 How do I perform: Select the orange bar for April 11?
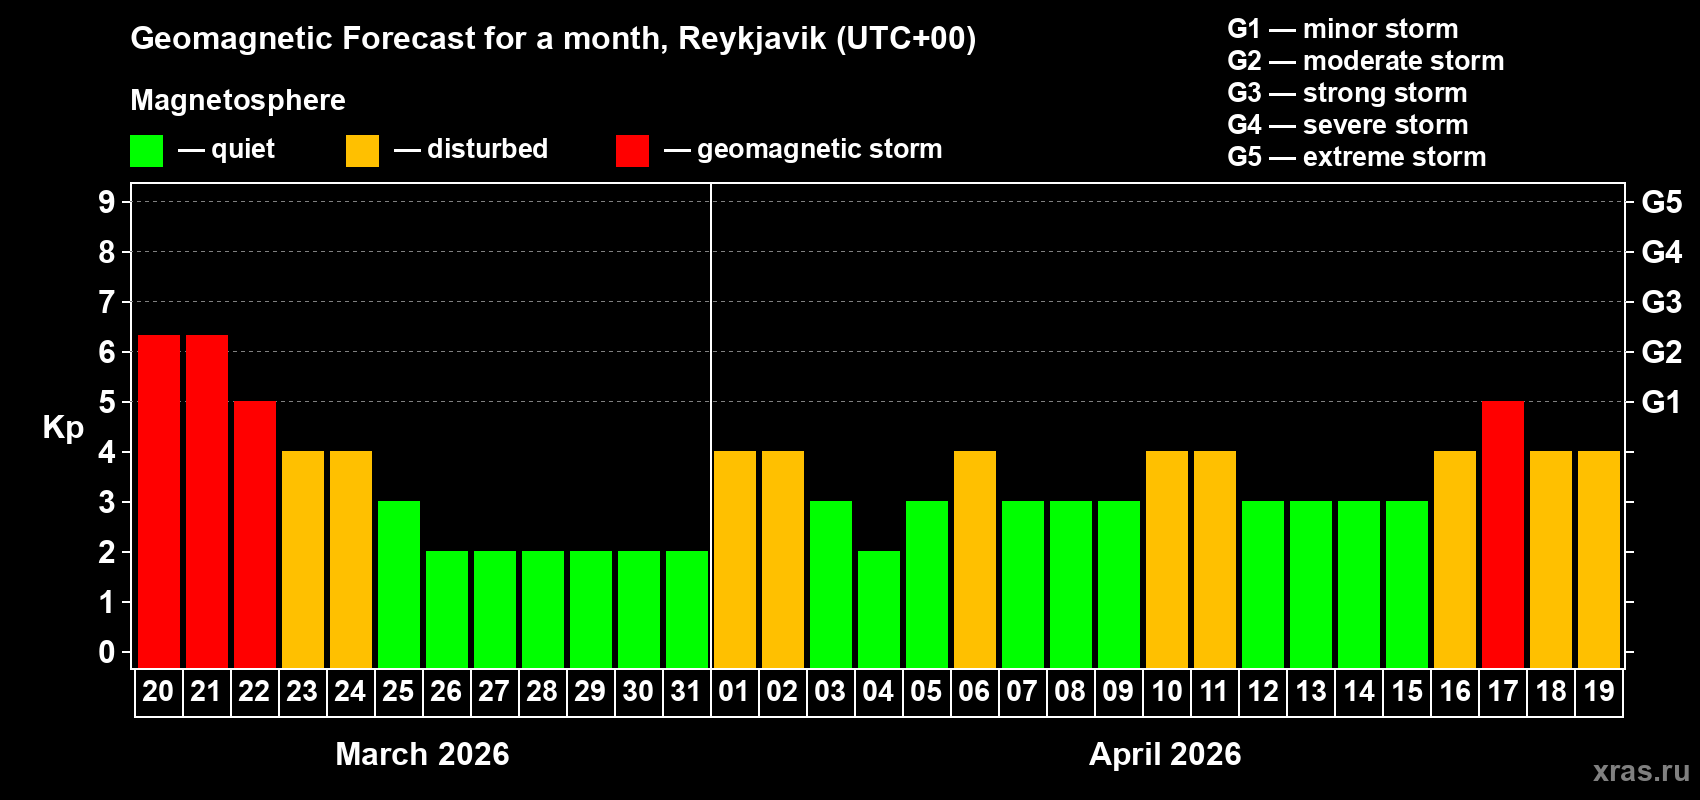coord(1215,559)
